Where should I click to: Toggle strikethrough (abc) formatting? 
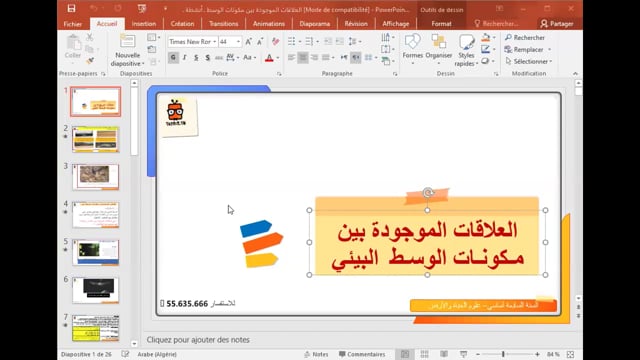(219, 58)
